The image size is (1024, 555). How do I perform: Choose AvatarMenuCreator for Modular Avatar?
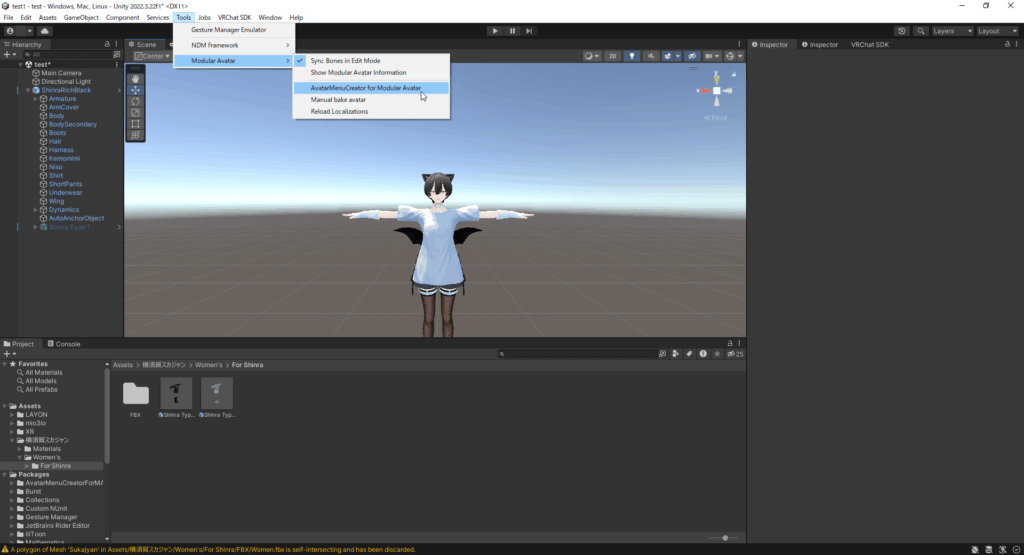(371, 87)
